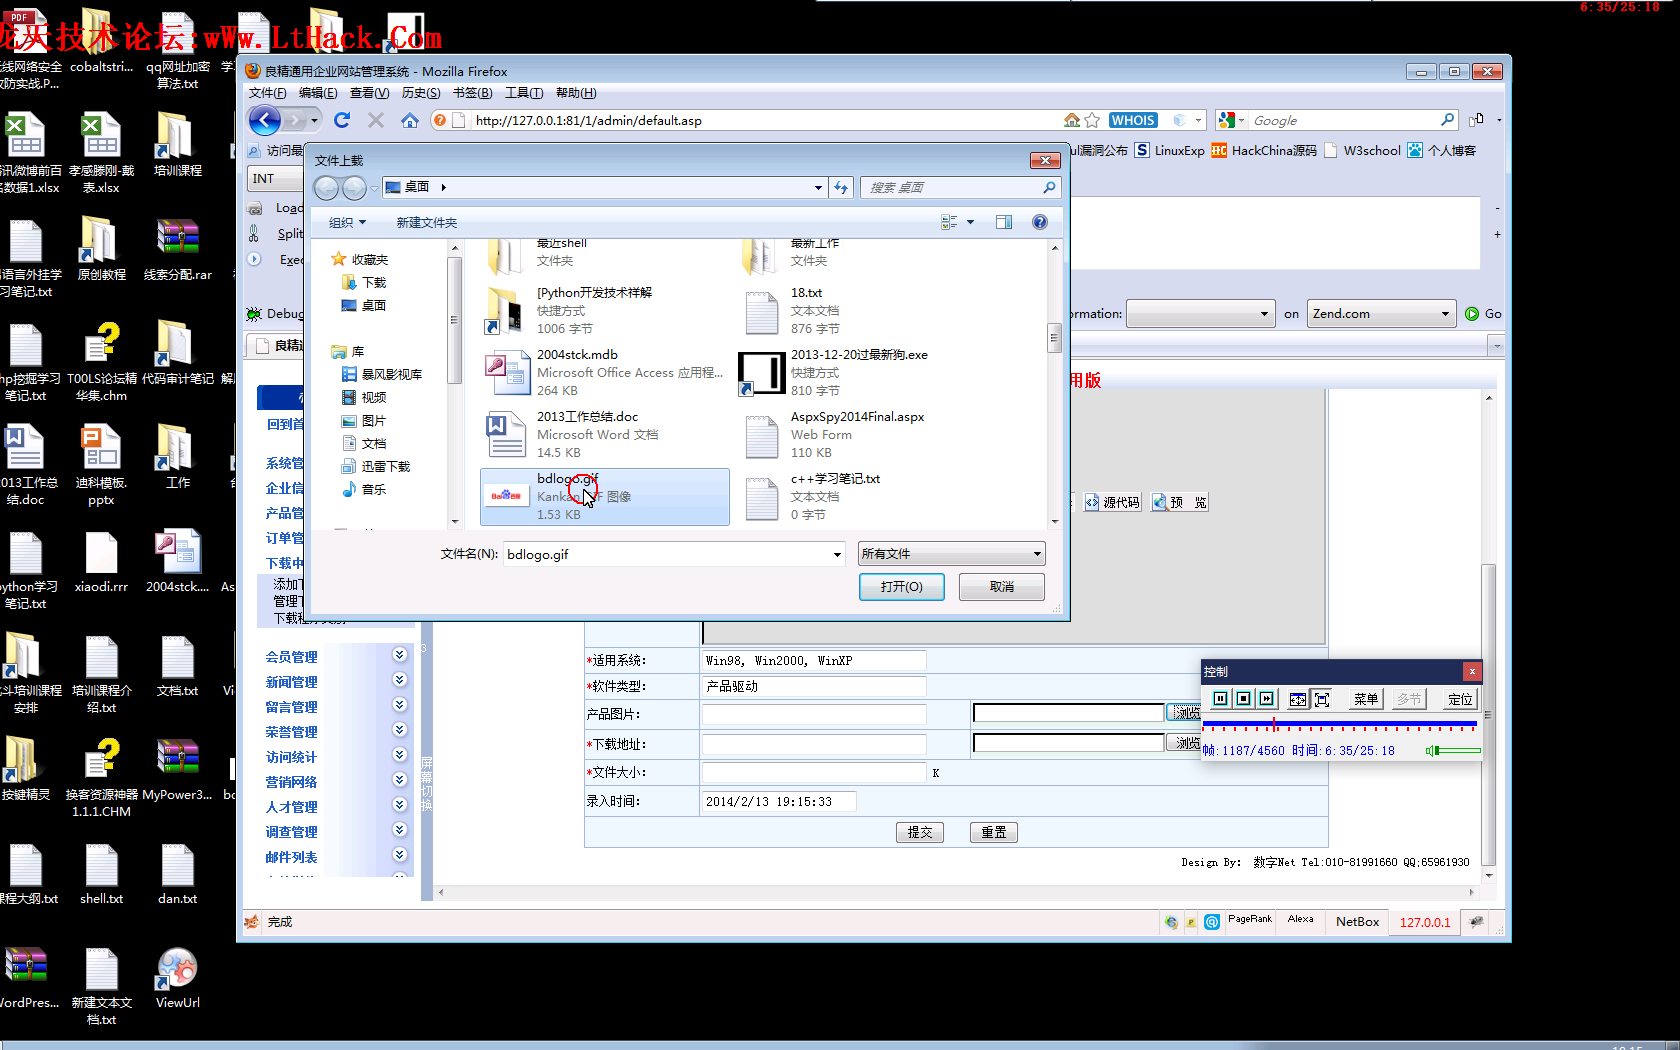Click the fit-width view icon in 控制 panel
Screen dimensions: 1680x1050
point(1298,699)
